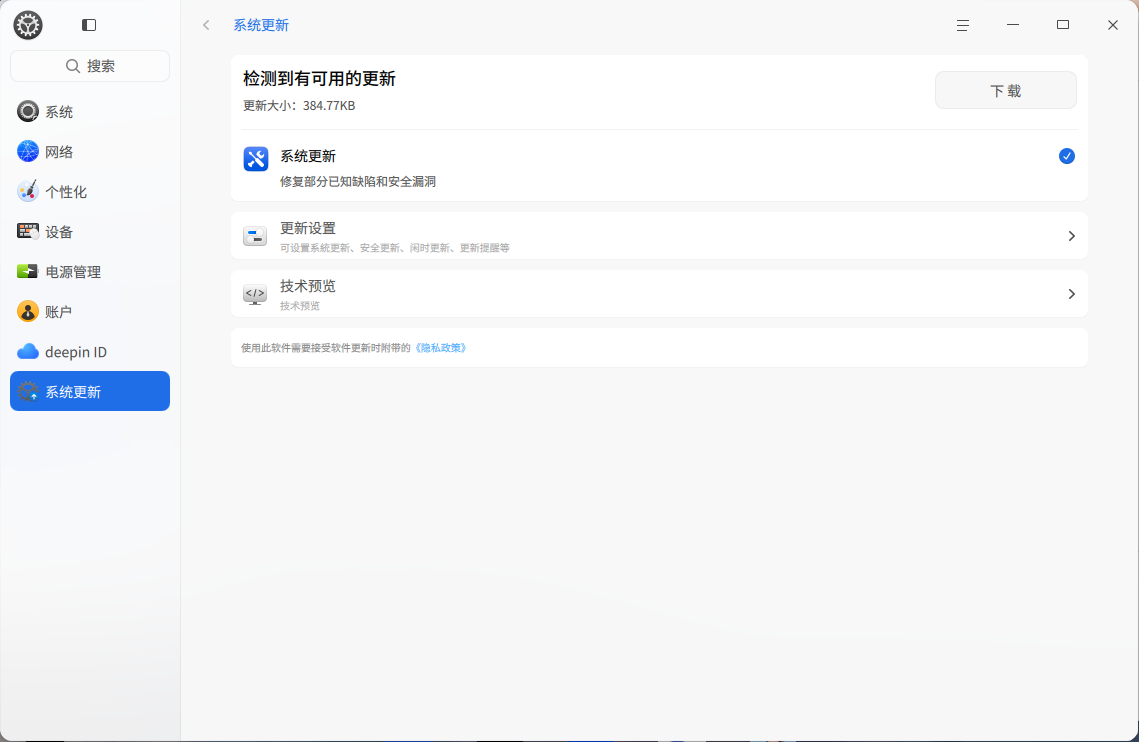This screenshot has width=1139, height=742.
Task: Click the 个性化 palette icon
Action: [28, 191]
